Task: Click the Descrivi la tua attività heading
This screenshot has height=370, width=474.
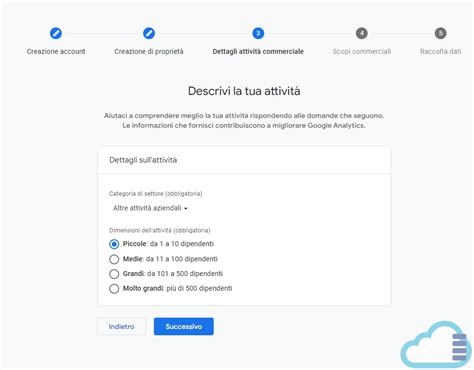Action: click(244, 91)
